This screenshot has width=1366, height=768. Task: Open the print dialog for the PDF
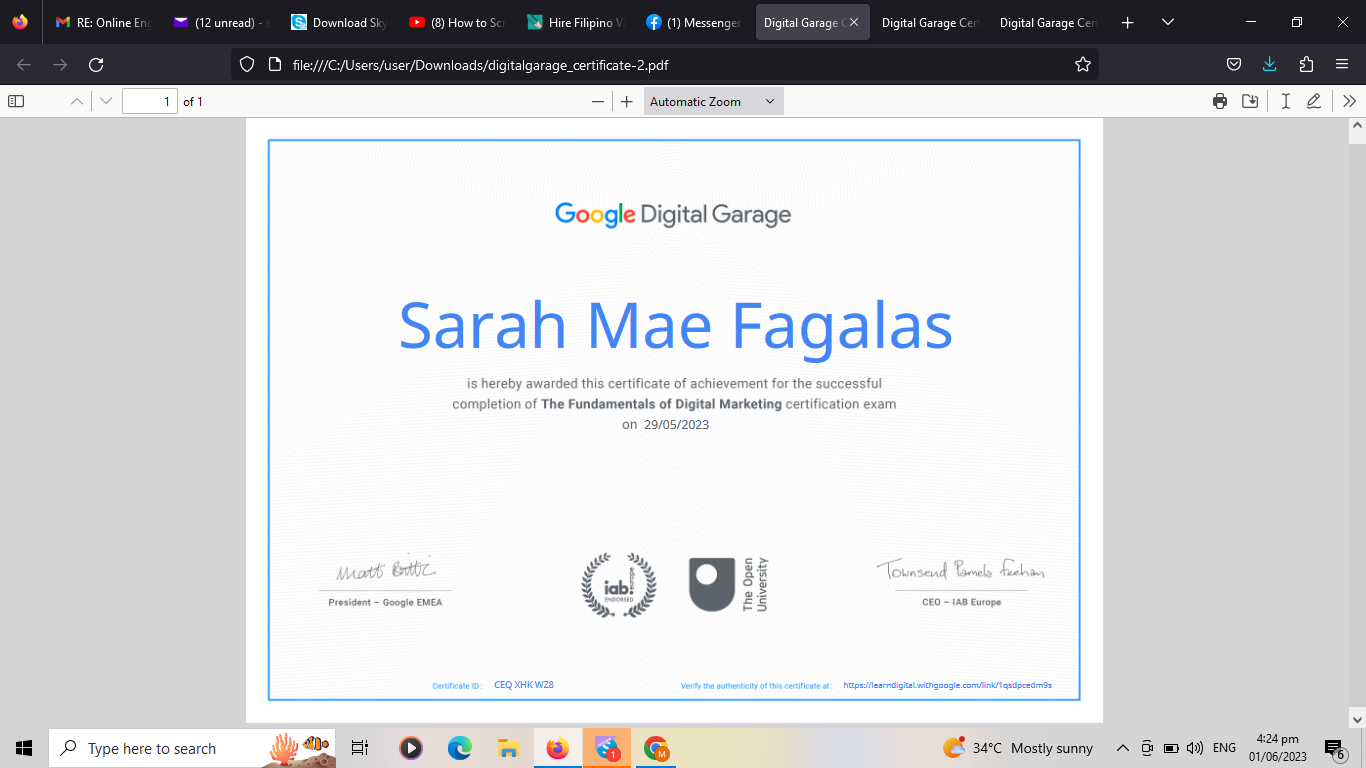pyautogui.click(x=1219, y=101)
